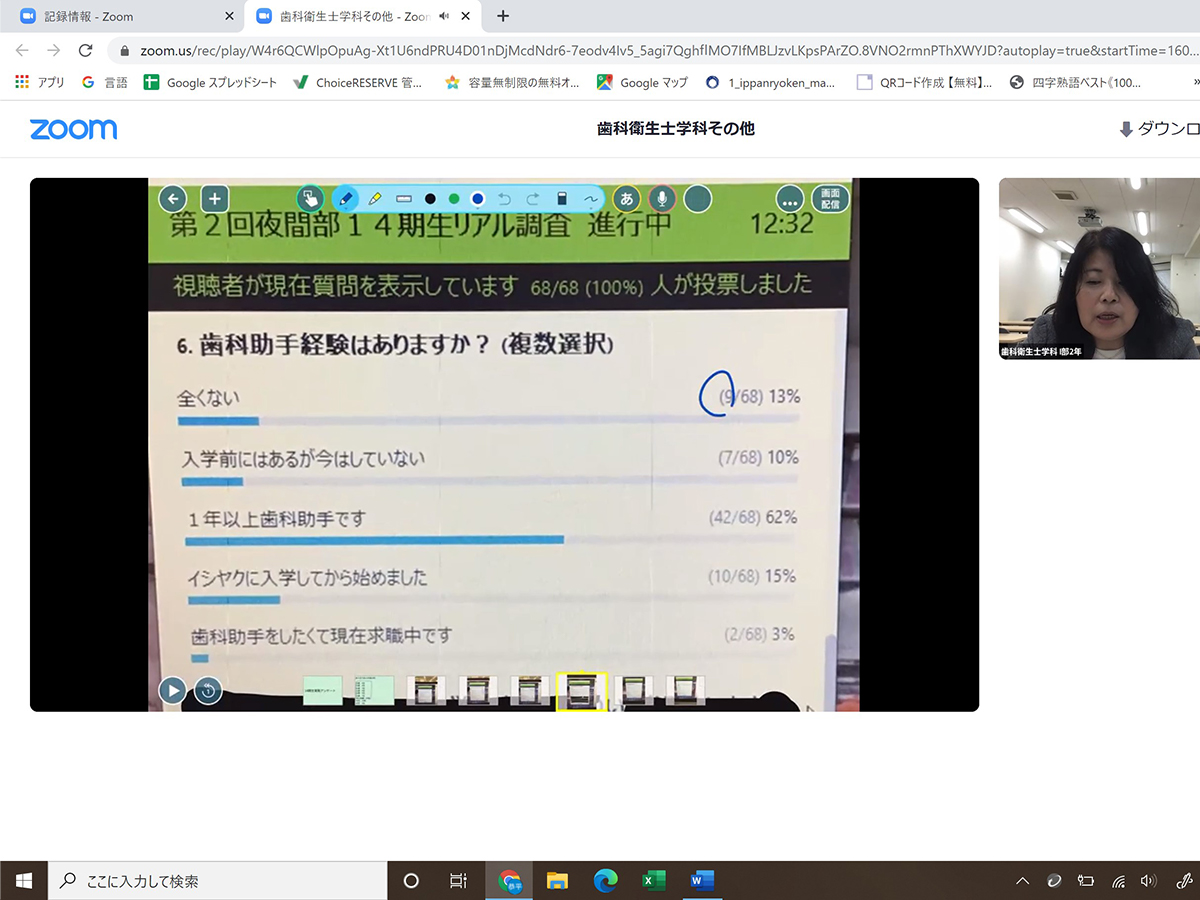1200x900 pixels.
Task: Open the first green slide thumbnail
Action: click(322, 690)
